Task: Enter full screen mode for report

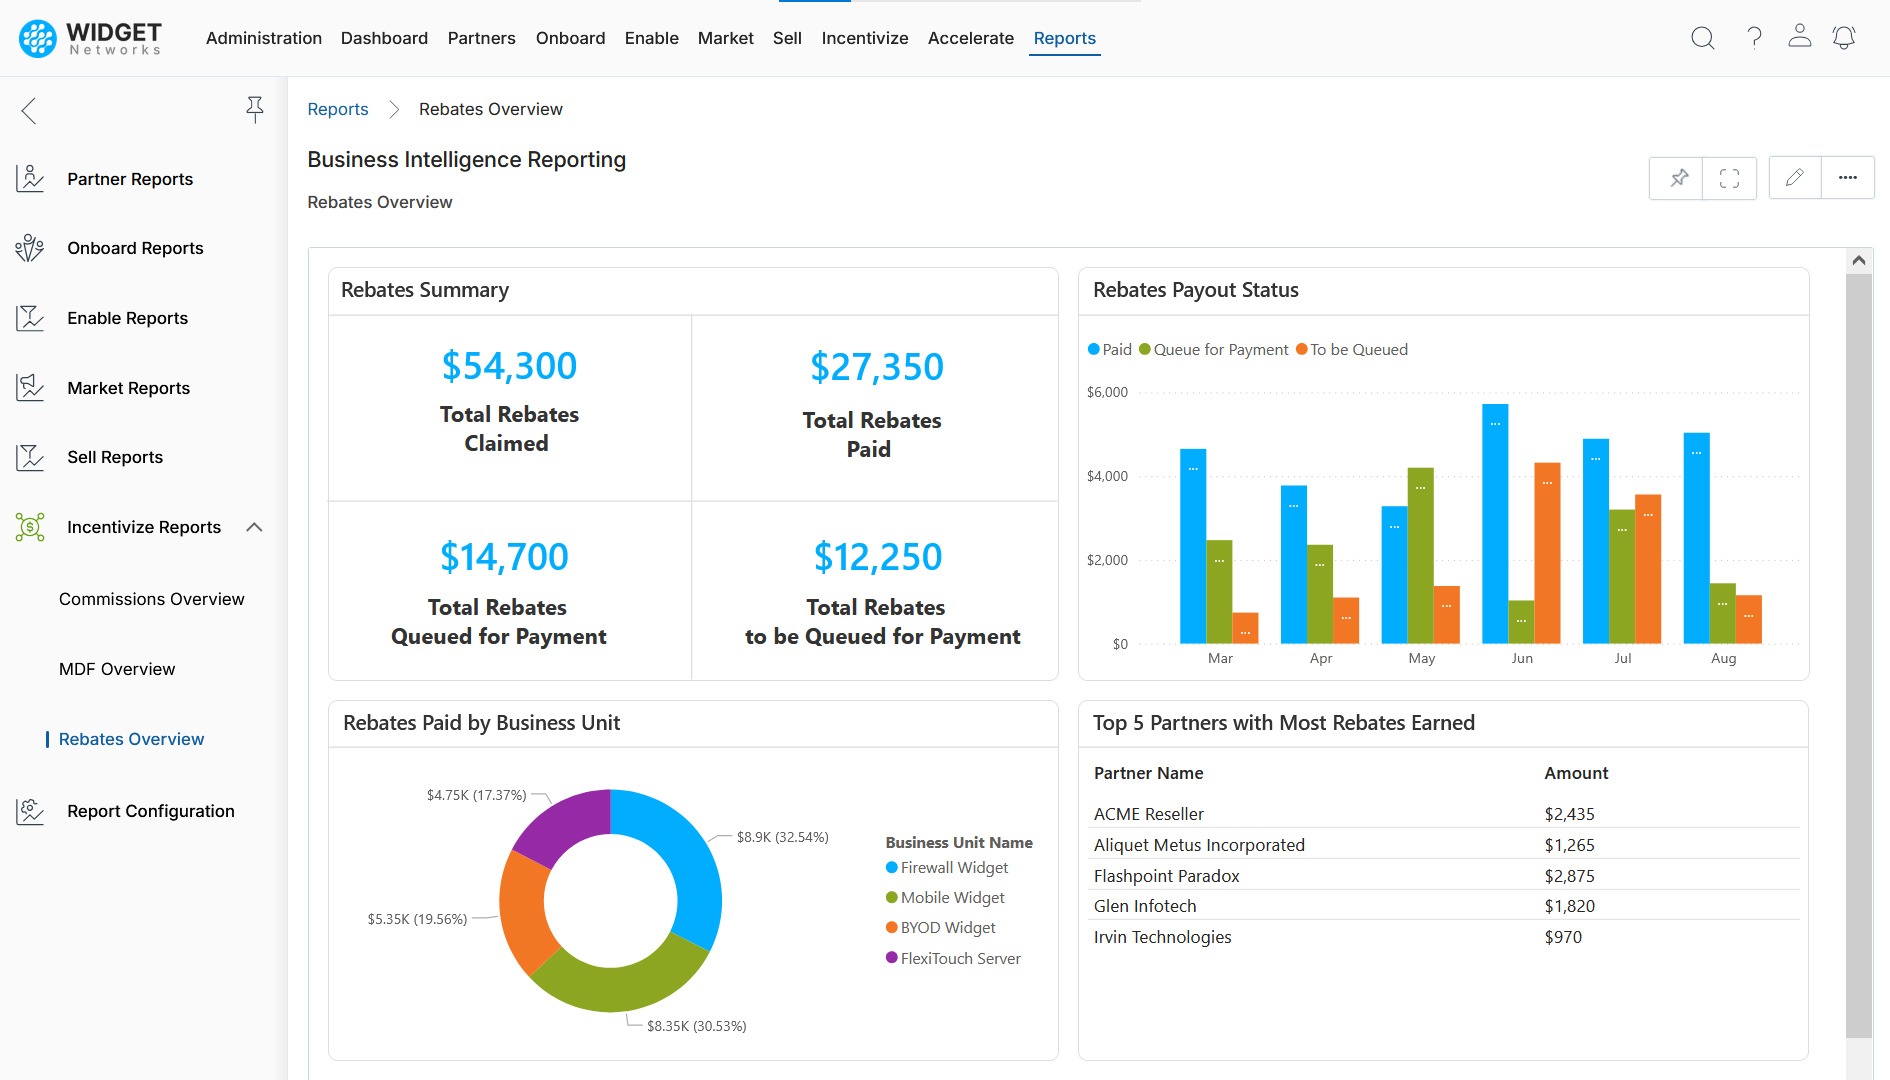Action: click(x=1729, y=178)
